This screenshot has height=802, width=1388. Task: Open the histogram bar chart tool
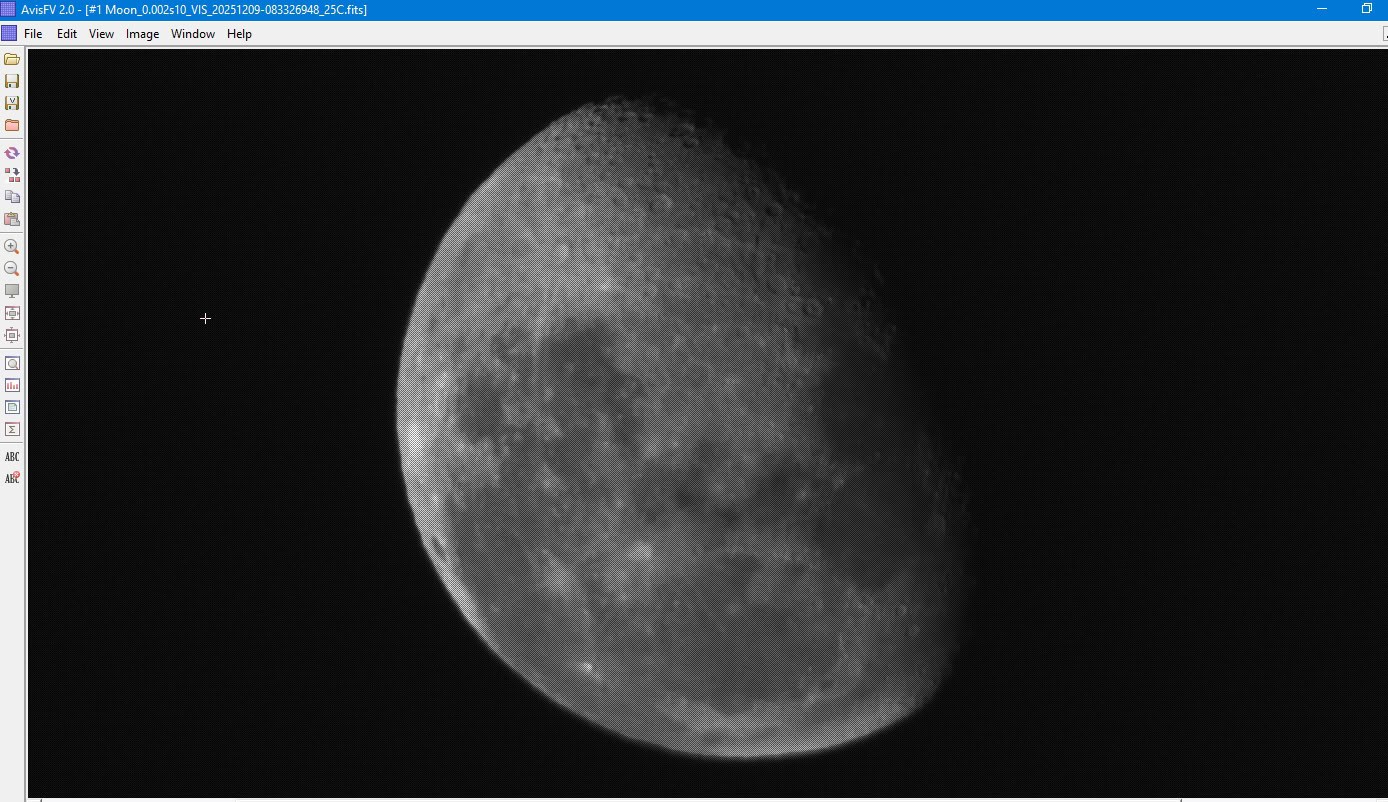pos(12,385)
